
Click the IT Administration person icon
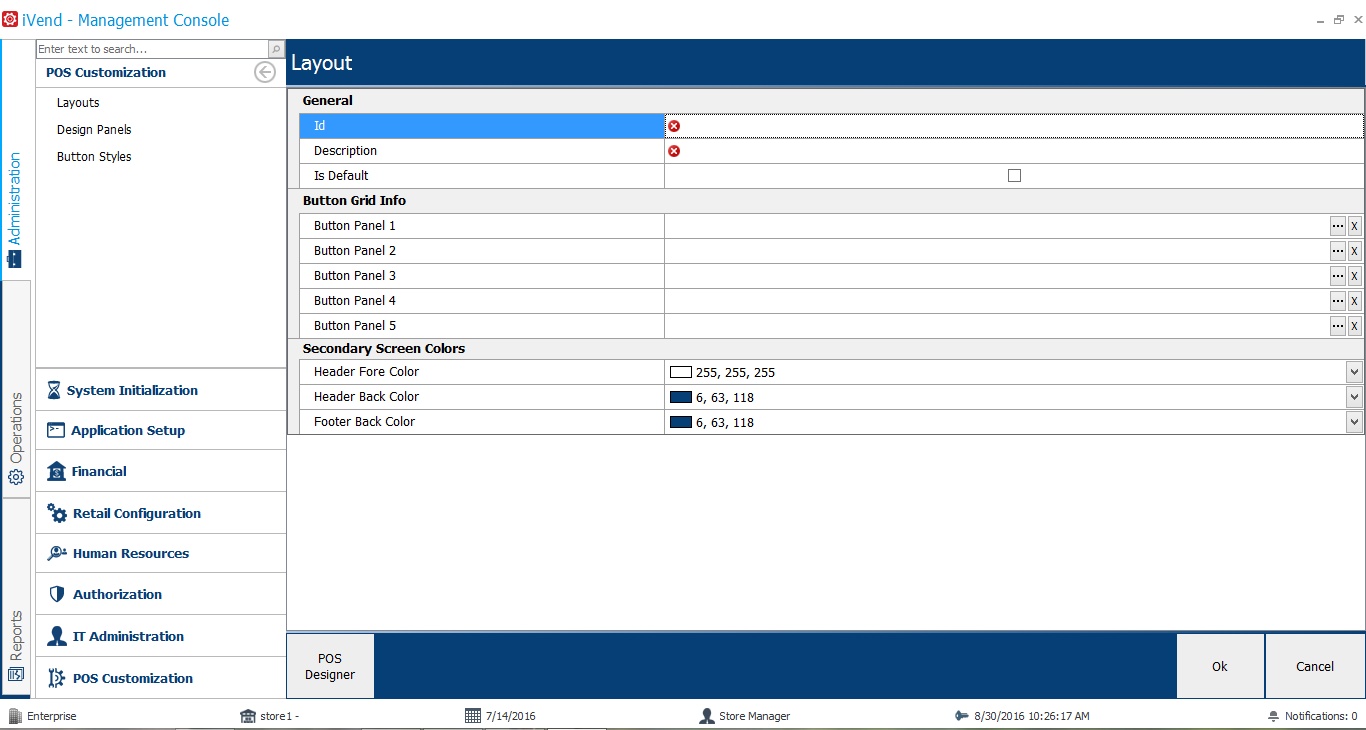click(x=57, y=637)
